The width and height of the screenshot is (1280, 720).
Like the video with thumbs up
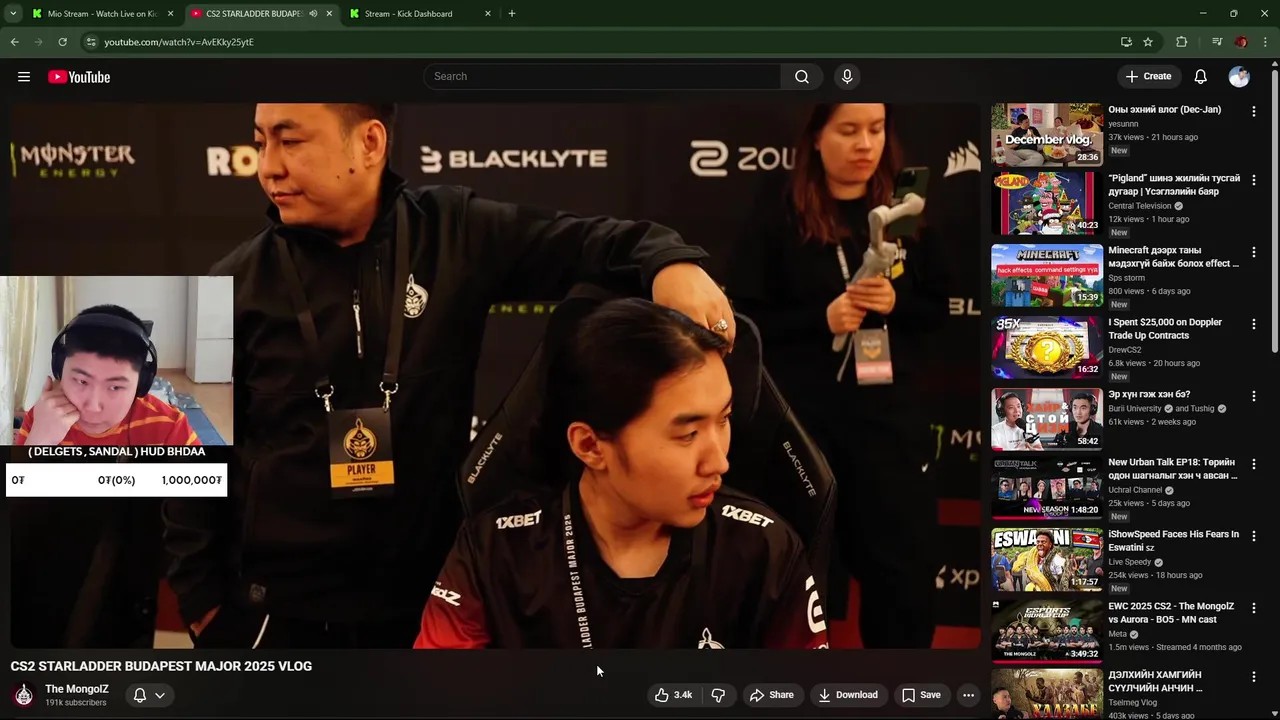(x=673, y=695)
